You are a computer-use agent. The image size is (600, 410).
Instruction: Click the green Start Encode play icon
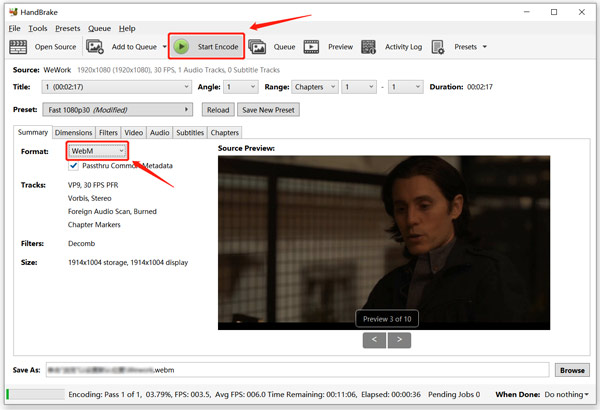181,47
